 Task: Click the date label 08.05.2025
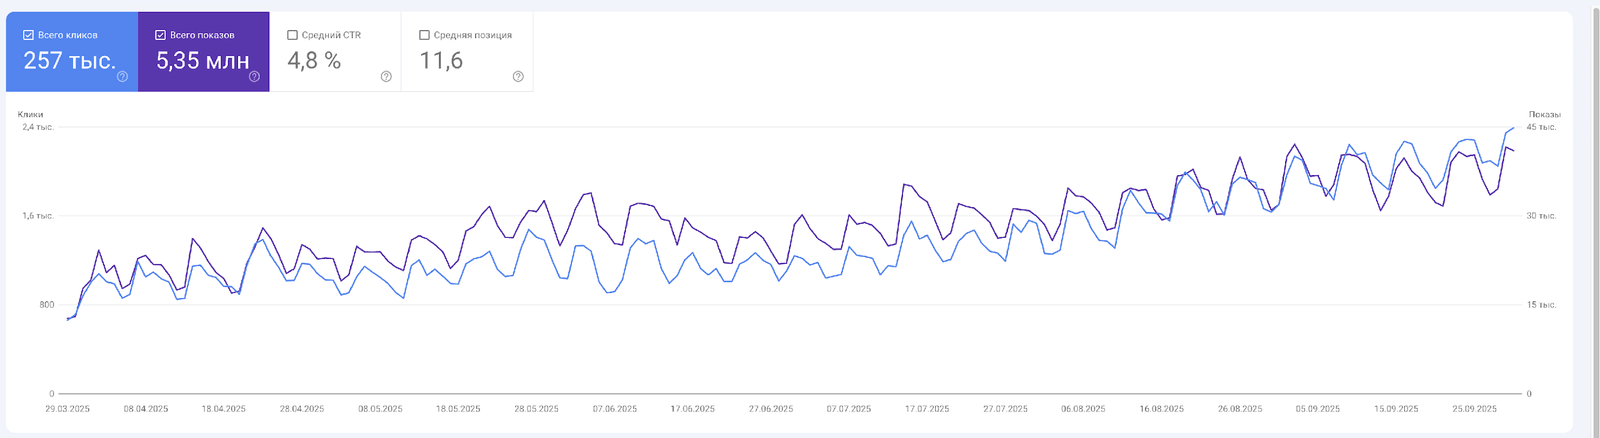pos(380,409)
